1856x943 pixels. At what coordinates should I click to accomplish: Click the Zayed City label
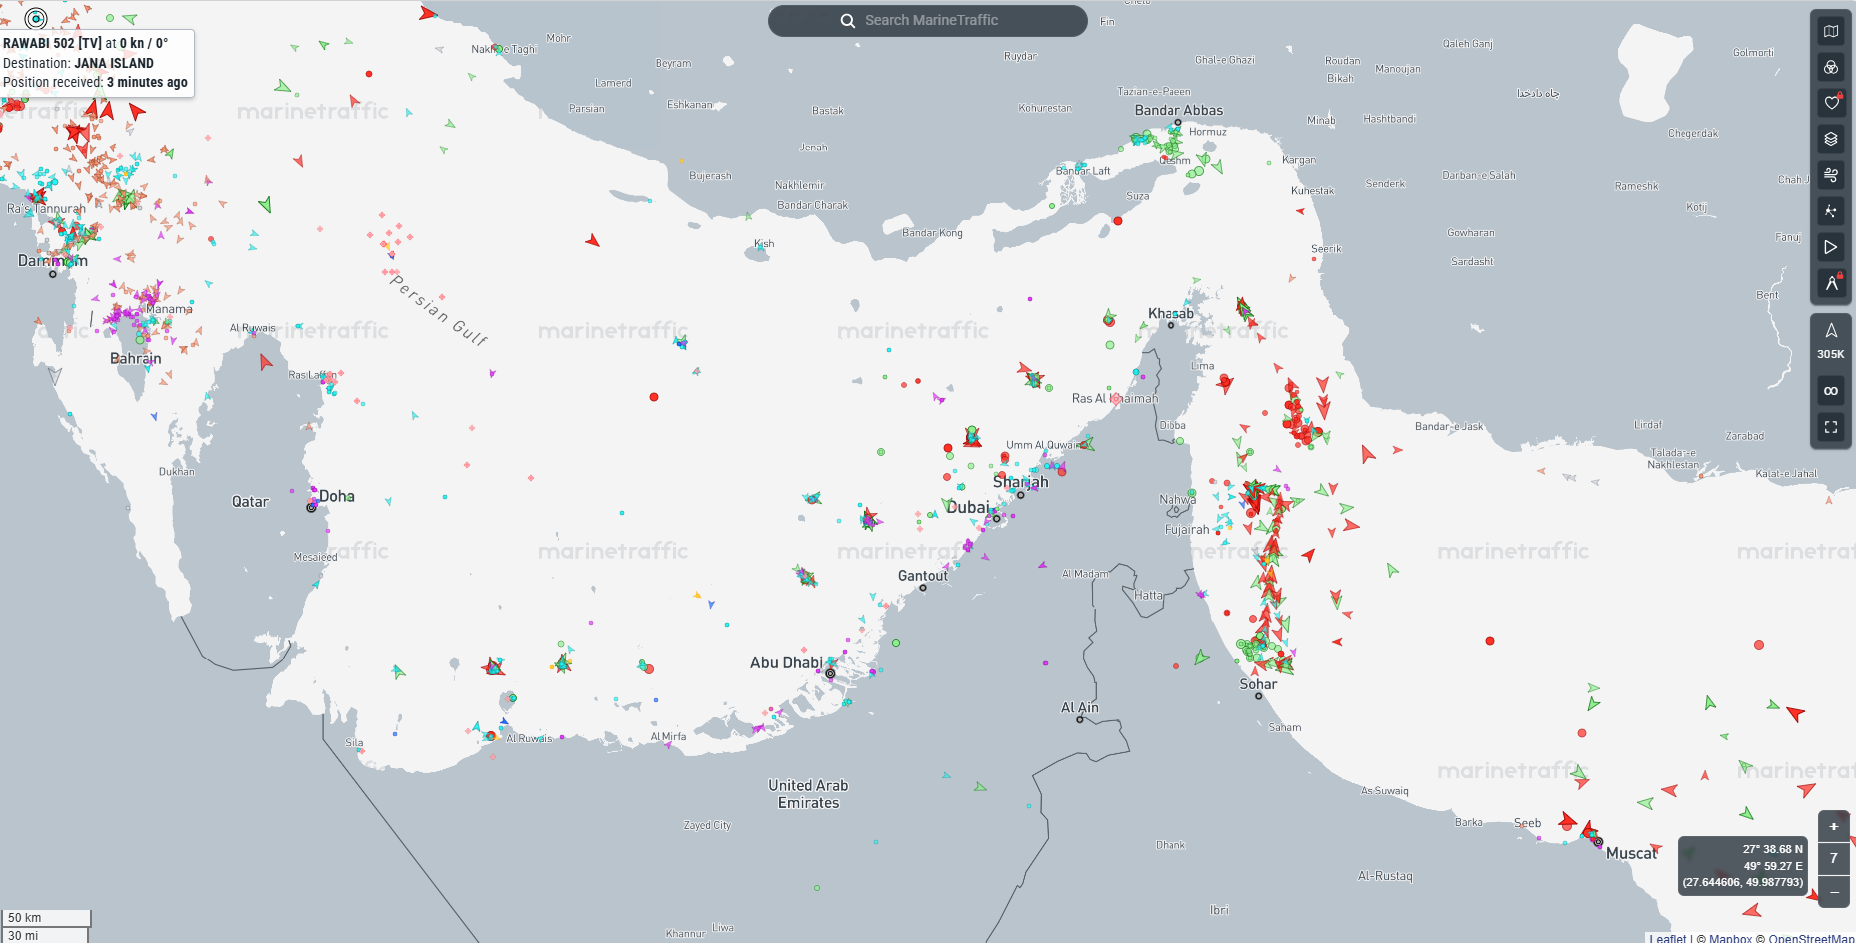pos(707,825)
